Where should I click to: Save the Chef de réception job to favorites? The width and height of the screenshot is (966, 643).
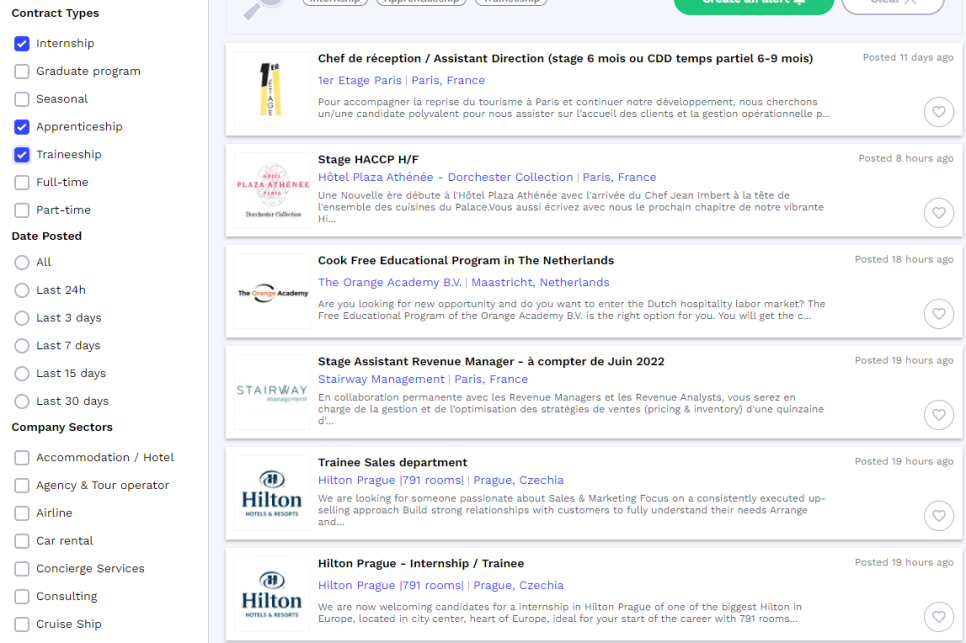tap(938, 112)
